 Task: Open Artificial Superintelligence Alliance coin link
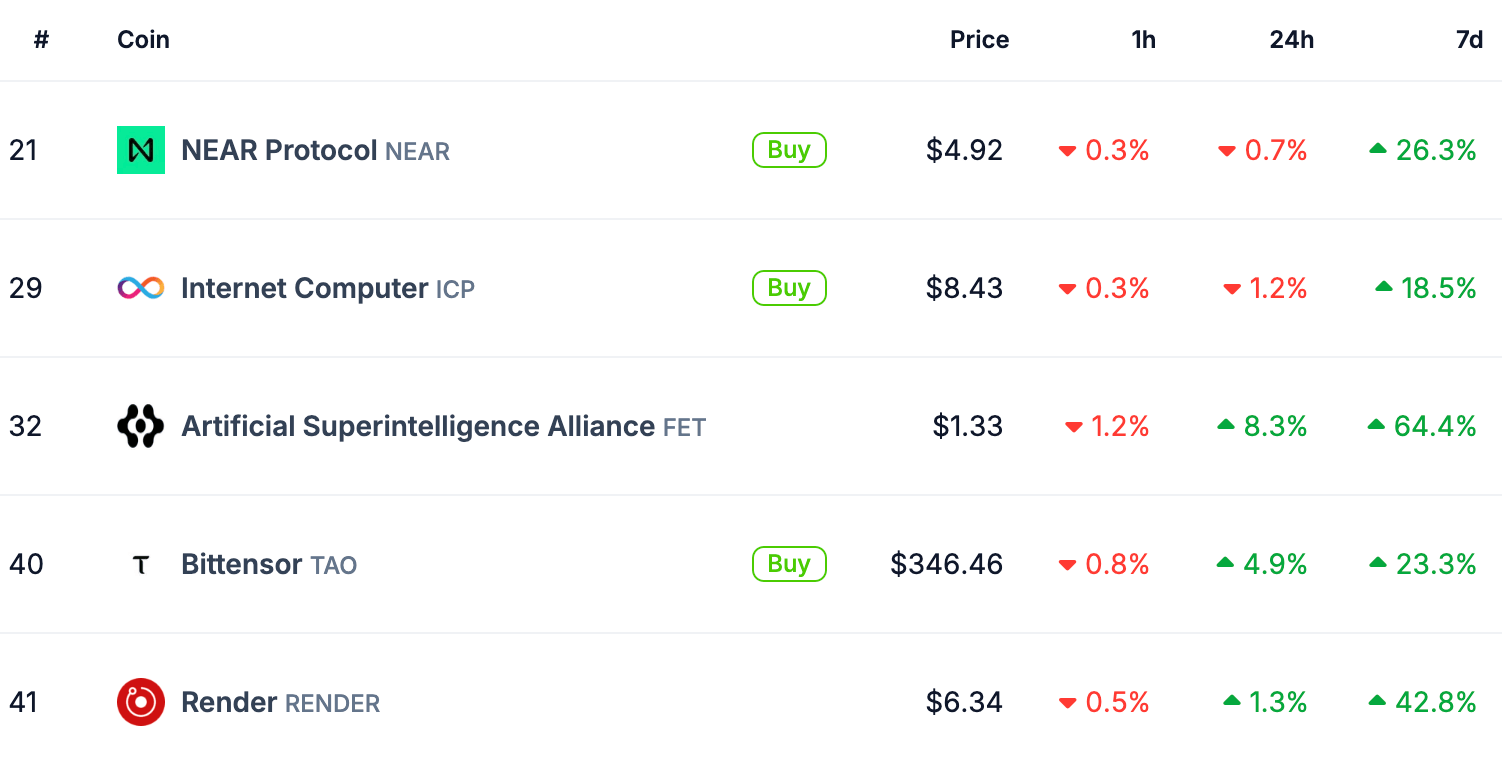[x=418, y=427]
